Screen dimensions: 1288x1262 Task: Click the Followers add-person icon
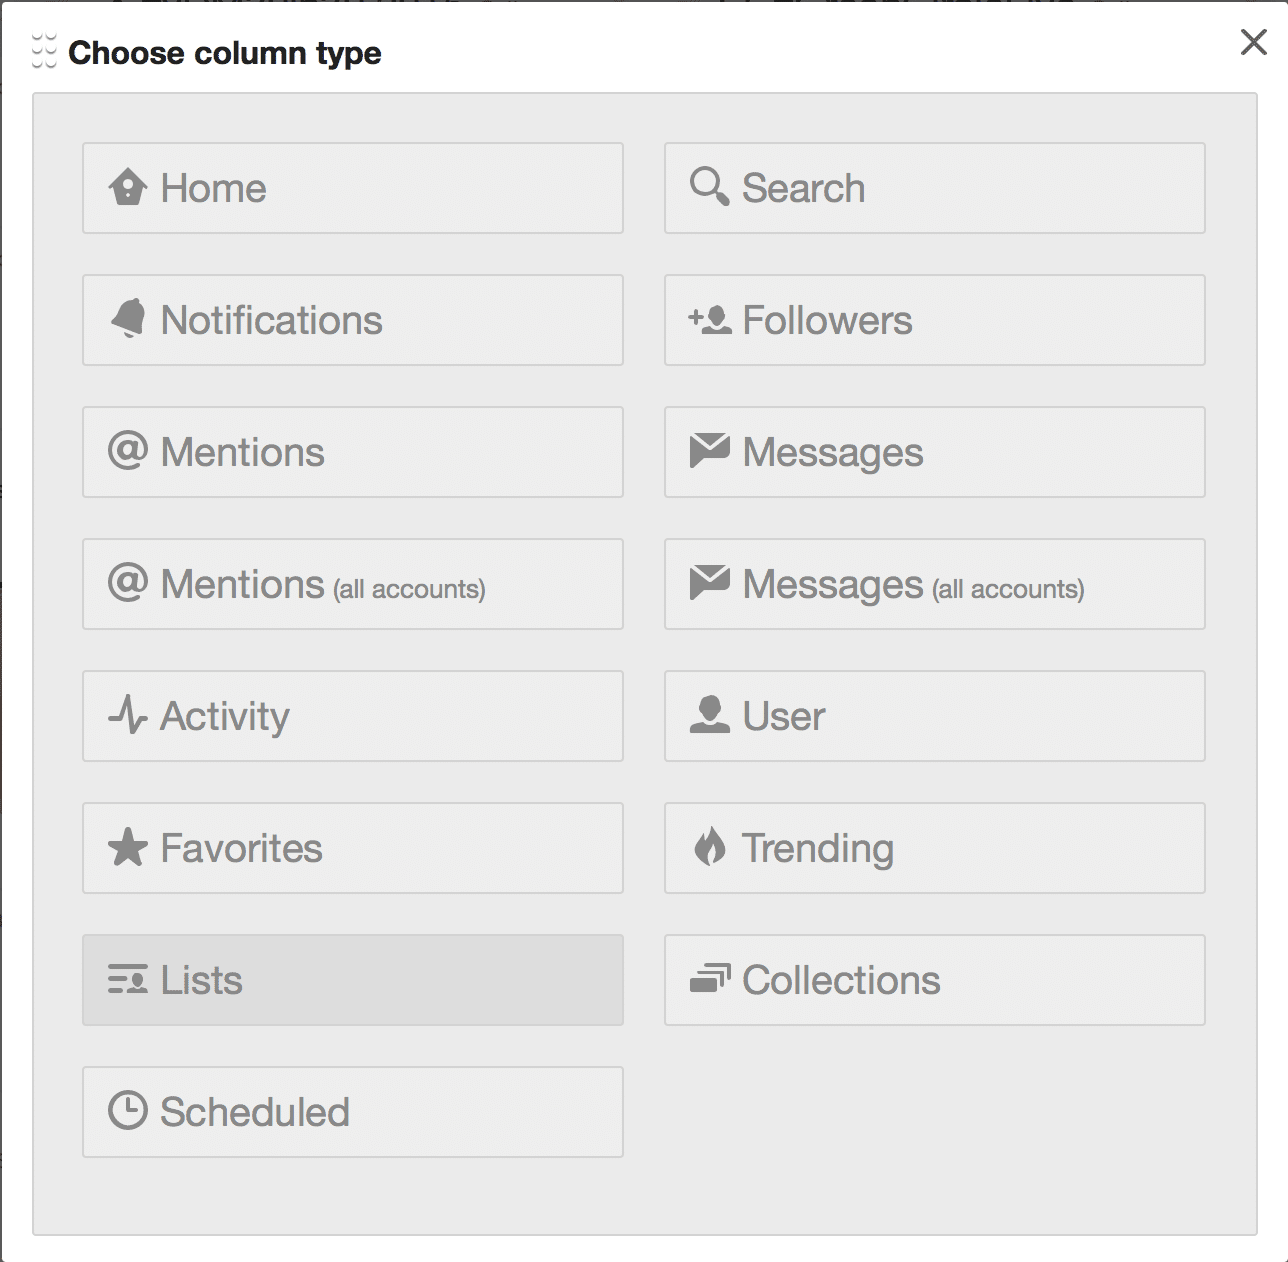[x=709, y=320]
